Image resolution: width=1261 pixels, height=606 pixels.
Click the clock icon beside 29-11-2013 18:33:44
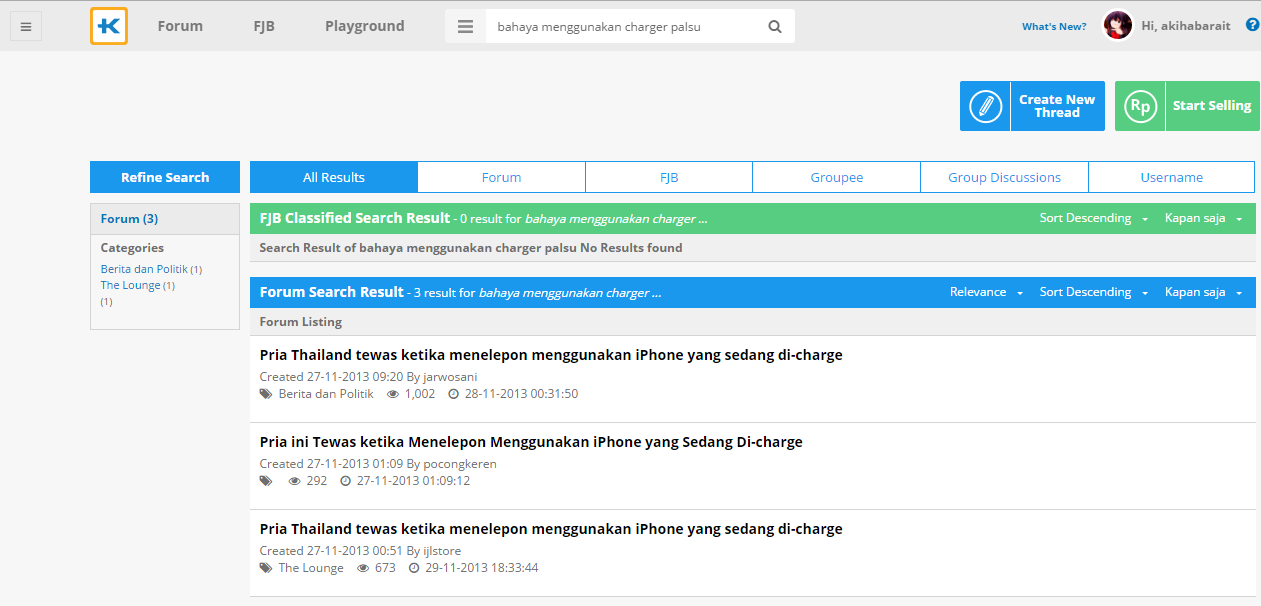click(415, 568)
